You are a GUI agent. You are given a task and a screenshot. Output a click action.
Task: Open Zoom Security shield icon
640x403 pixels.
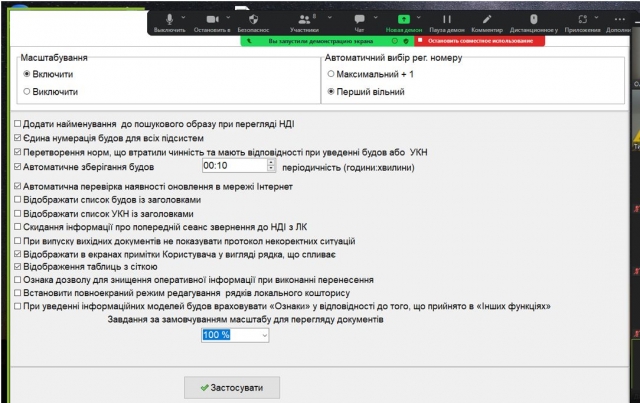pyautogui.click(x=253, y=19)
